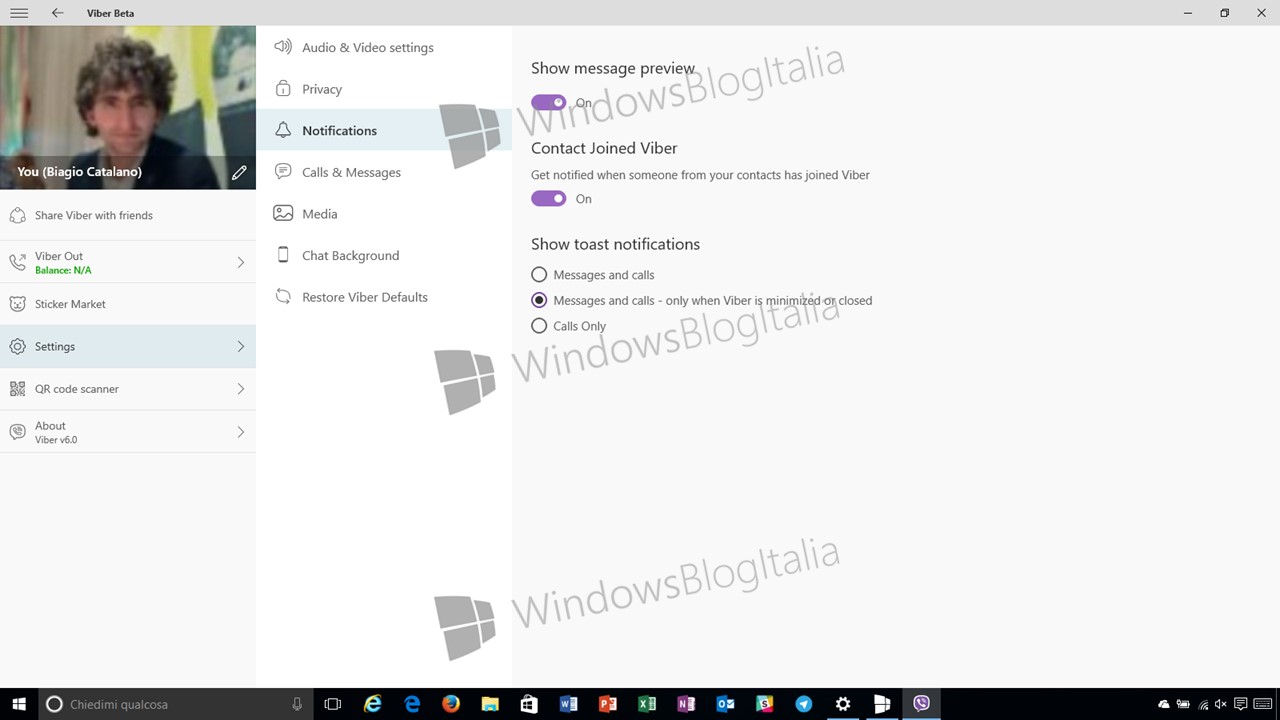Click the volume muted tray icon
Image resolution: width=1280 pixels, height=720 pixels.
[x=1221, y=704]
